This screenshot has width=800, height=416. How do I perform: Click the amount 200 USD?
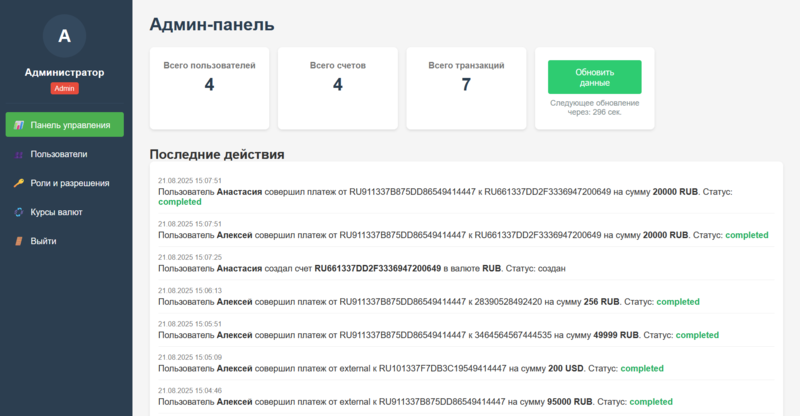[566, 369]
